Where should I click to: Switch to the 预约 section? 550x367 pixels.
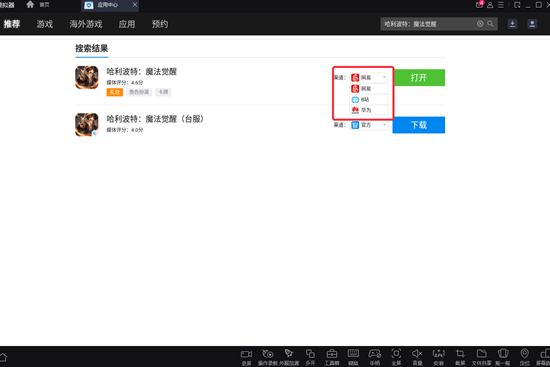pos(160,24)
